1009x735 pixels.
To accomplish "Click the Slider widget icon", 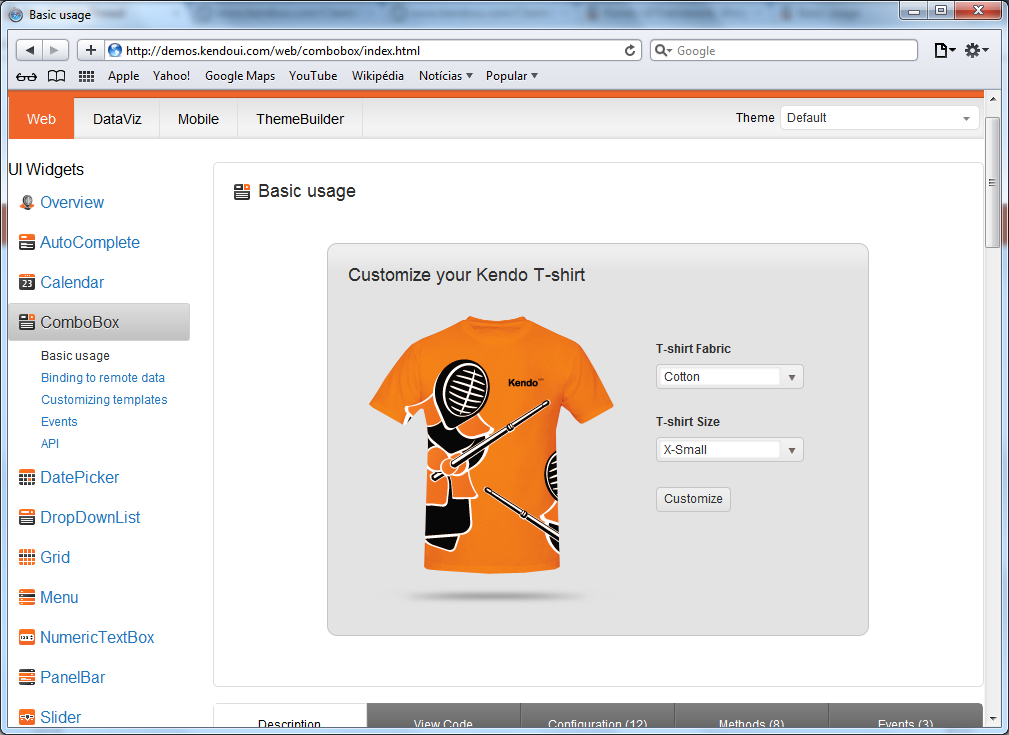I will pyautogui.click(x=26, y=717).
